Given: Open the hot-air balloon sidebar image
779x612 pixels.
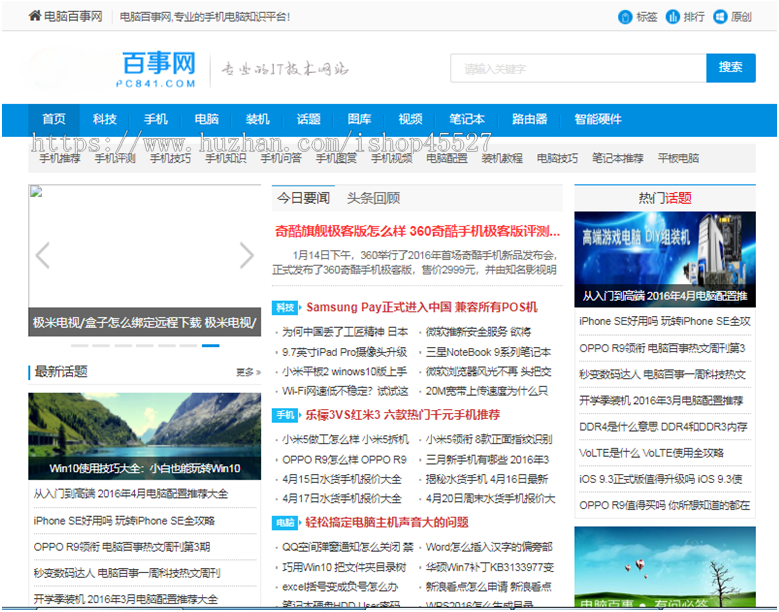Looking at the screenshot, I should (665, 567).
